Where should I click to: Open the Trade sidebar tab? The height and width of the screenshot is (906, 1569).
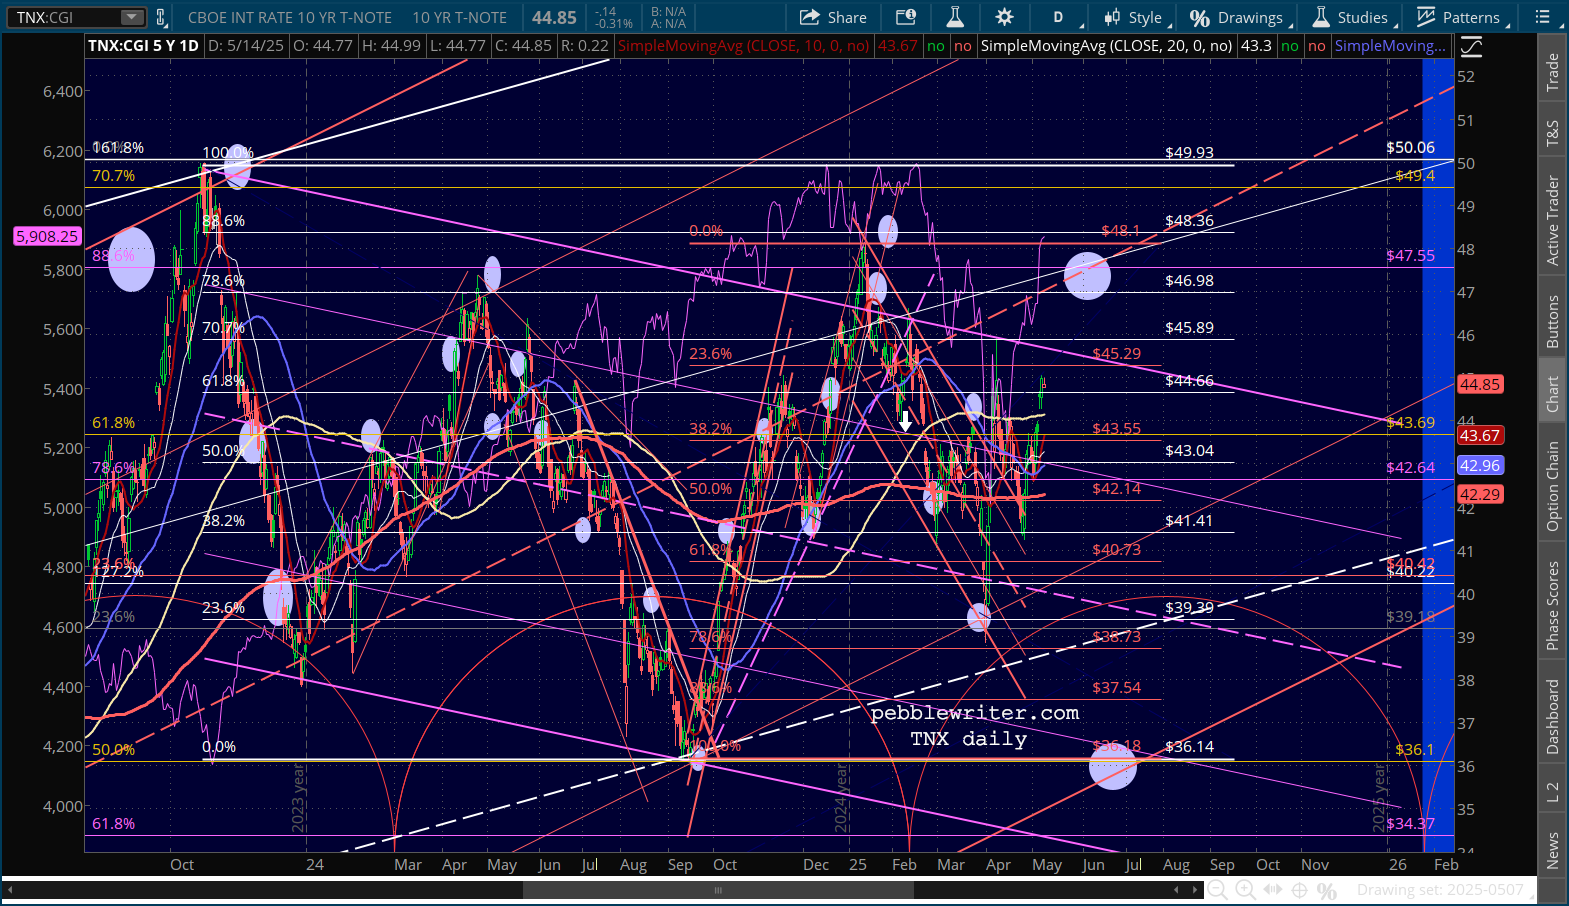(x=1552, y=72)
